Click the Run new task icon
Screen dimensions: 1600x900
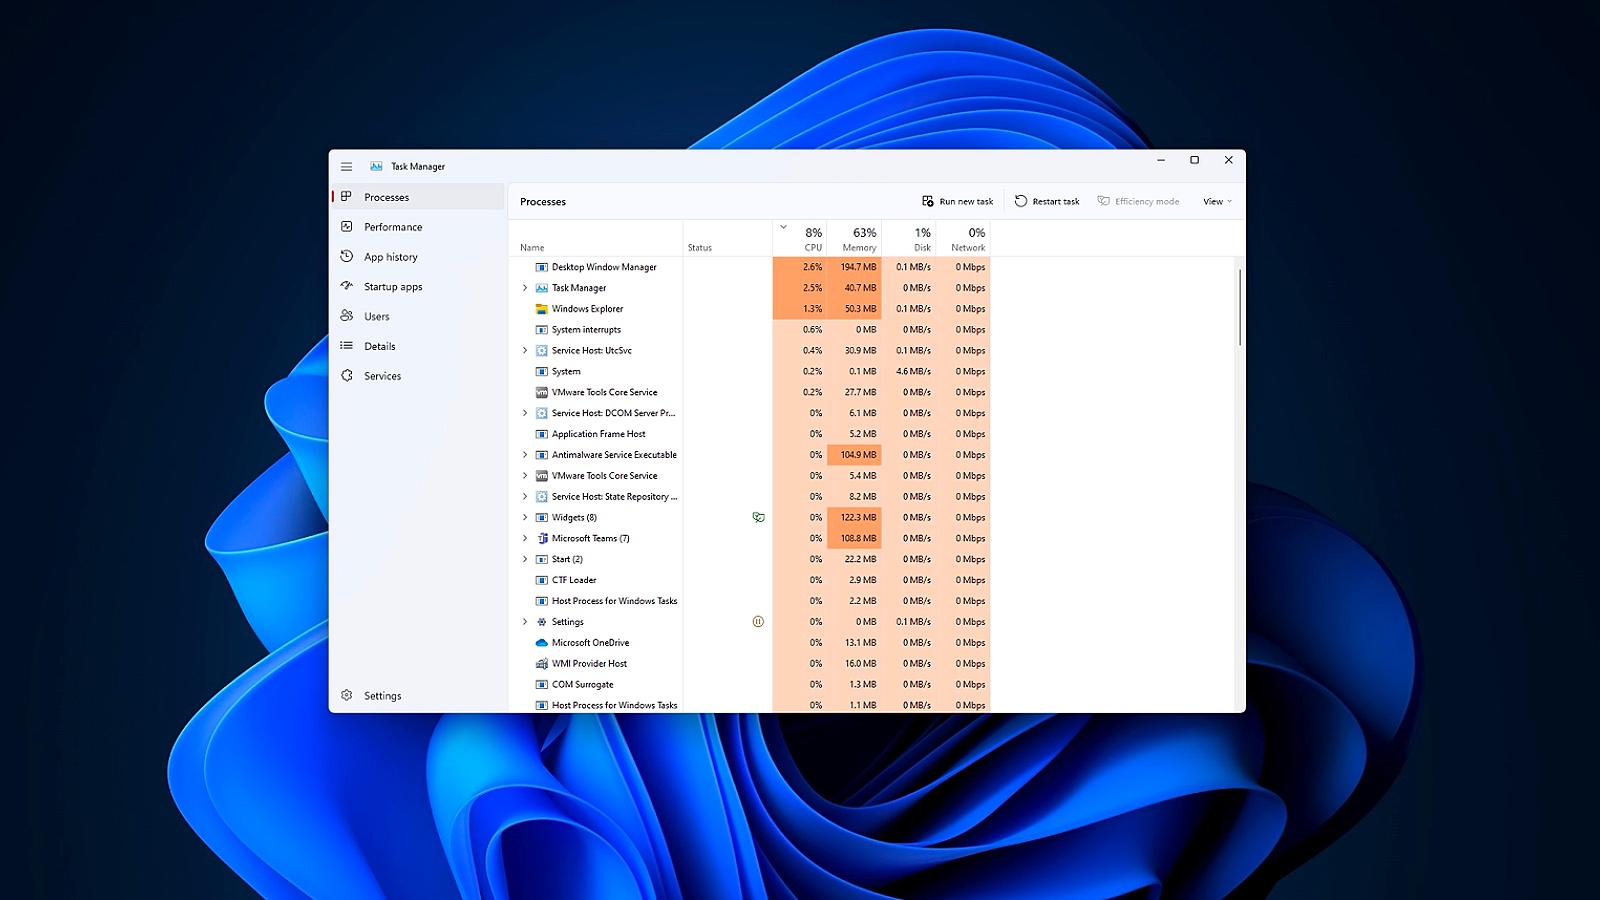pyautogui.click(x=928, y=201)
